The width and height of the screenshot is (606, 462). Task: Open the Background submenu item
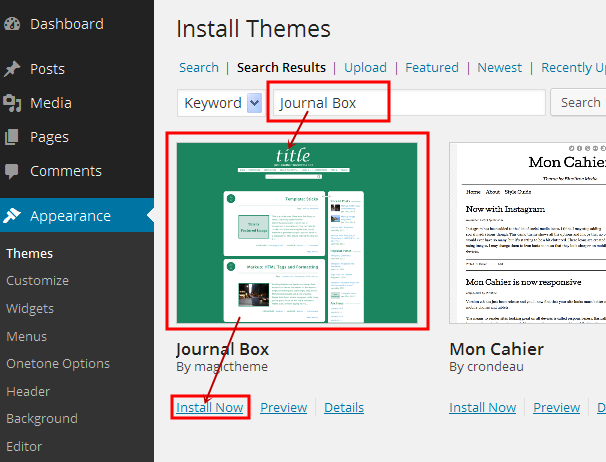point(42,419)
